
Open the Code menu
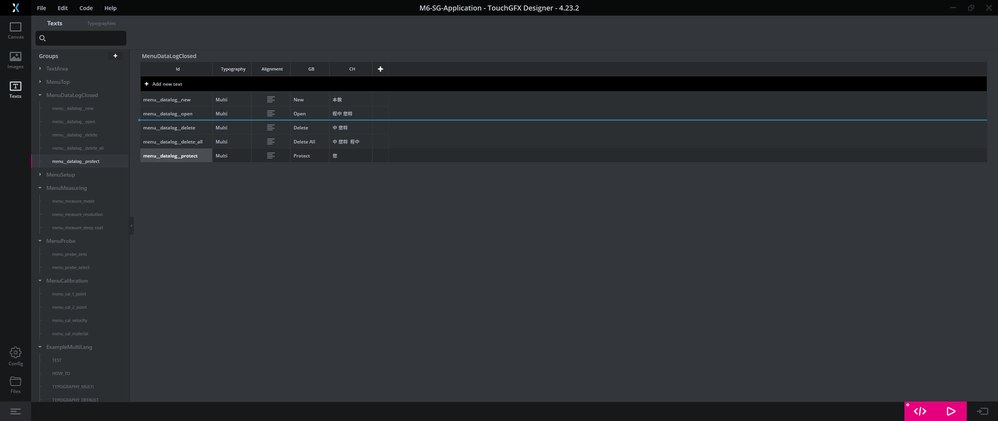(x=86, y=8)
